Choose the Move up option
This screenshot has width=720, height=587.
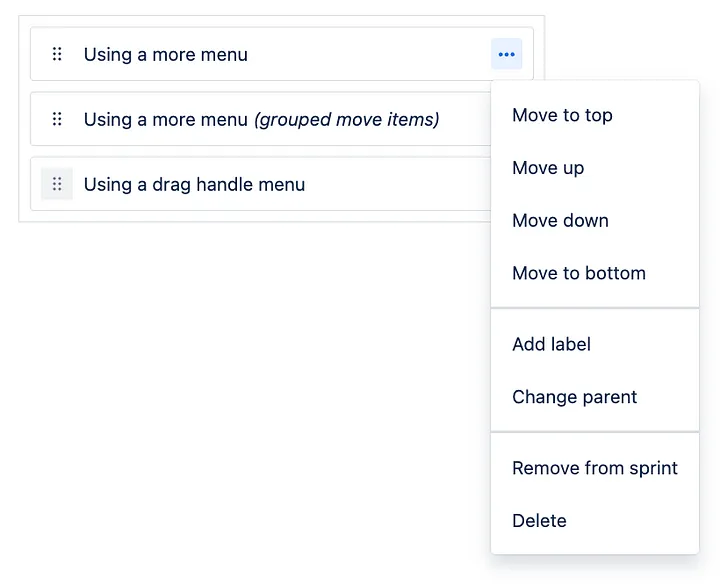pos(548,168)
